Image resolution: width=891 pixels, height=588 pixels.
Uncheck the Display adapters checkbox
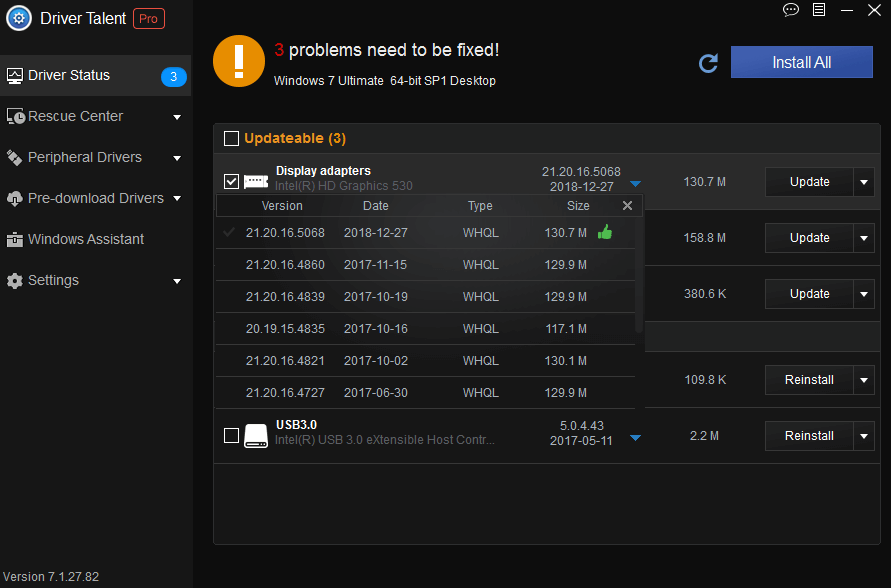[x=231, y=181]
